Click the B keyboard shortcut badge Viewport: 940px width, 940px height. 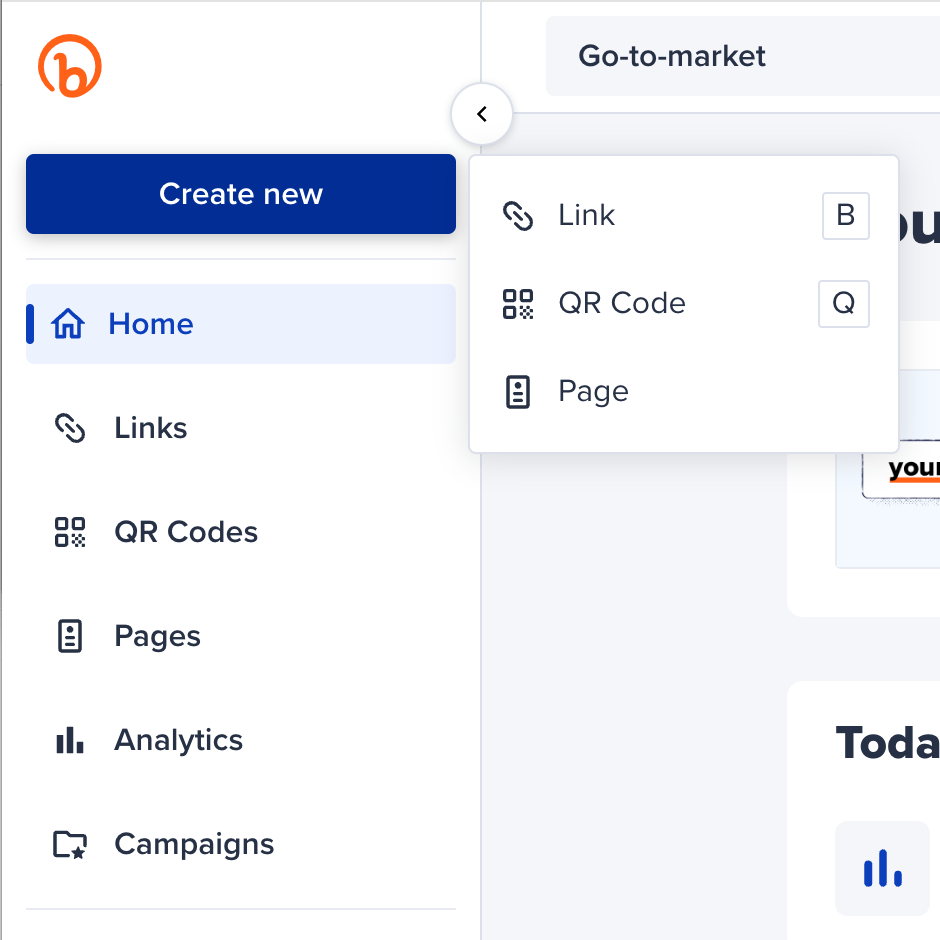tap(845, 216)
